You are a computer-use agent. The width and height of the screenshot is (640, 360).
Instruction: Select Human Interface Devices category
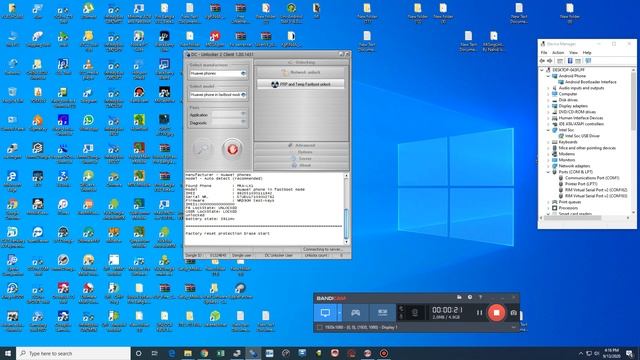pos(580,118)
